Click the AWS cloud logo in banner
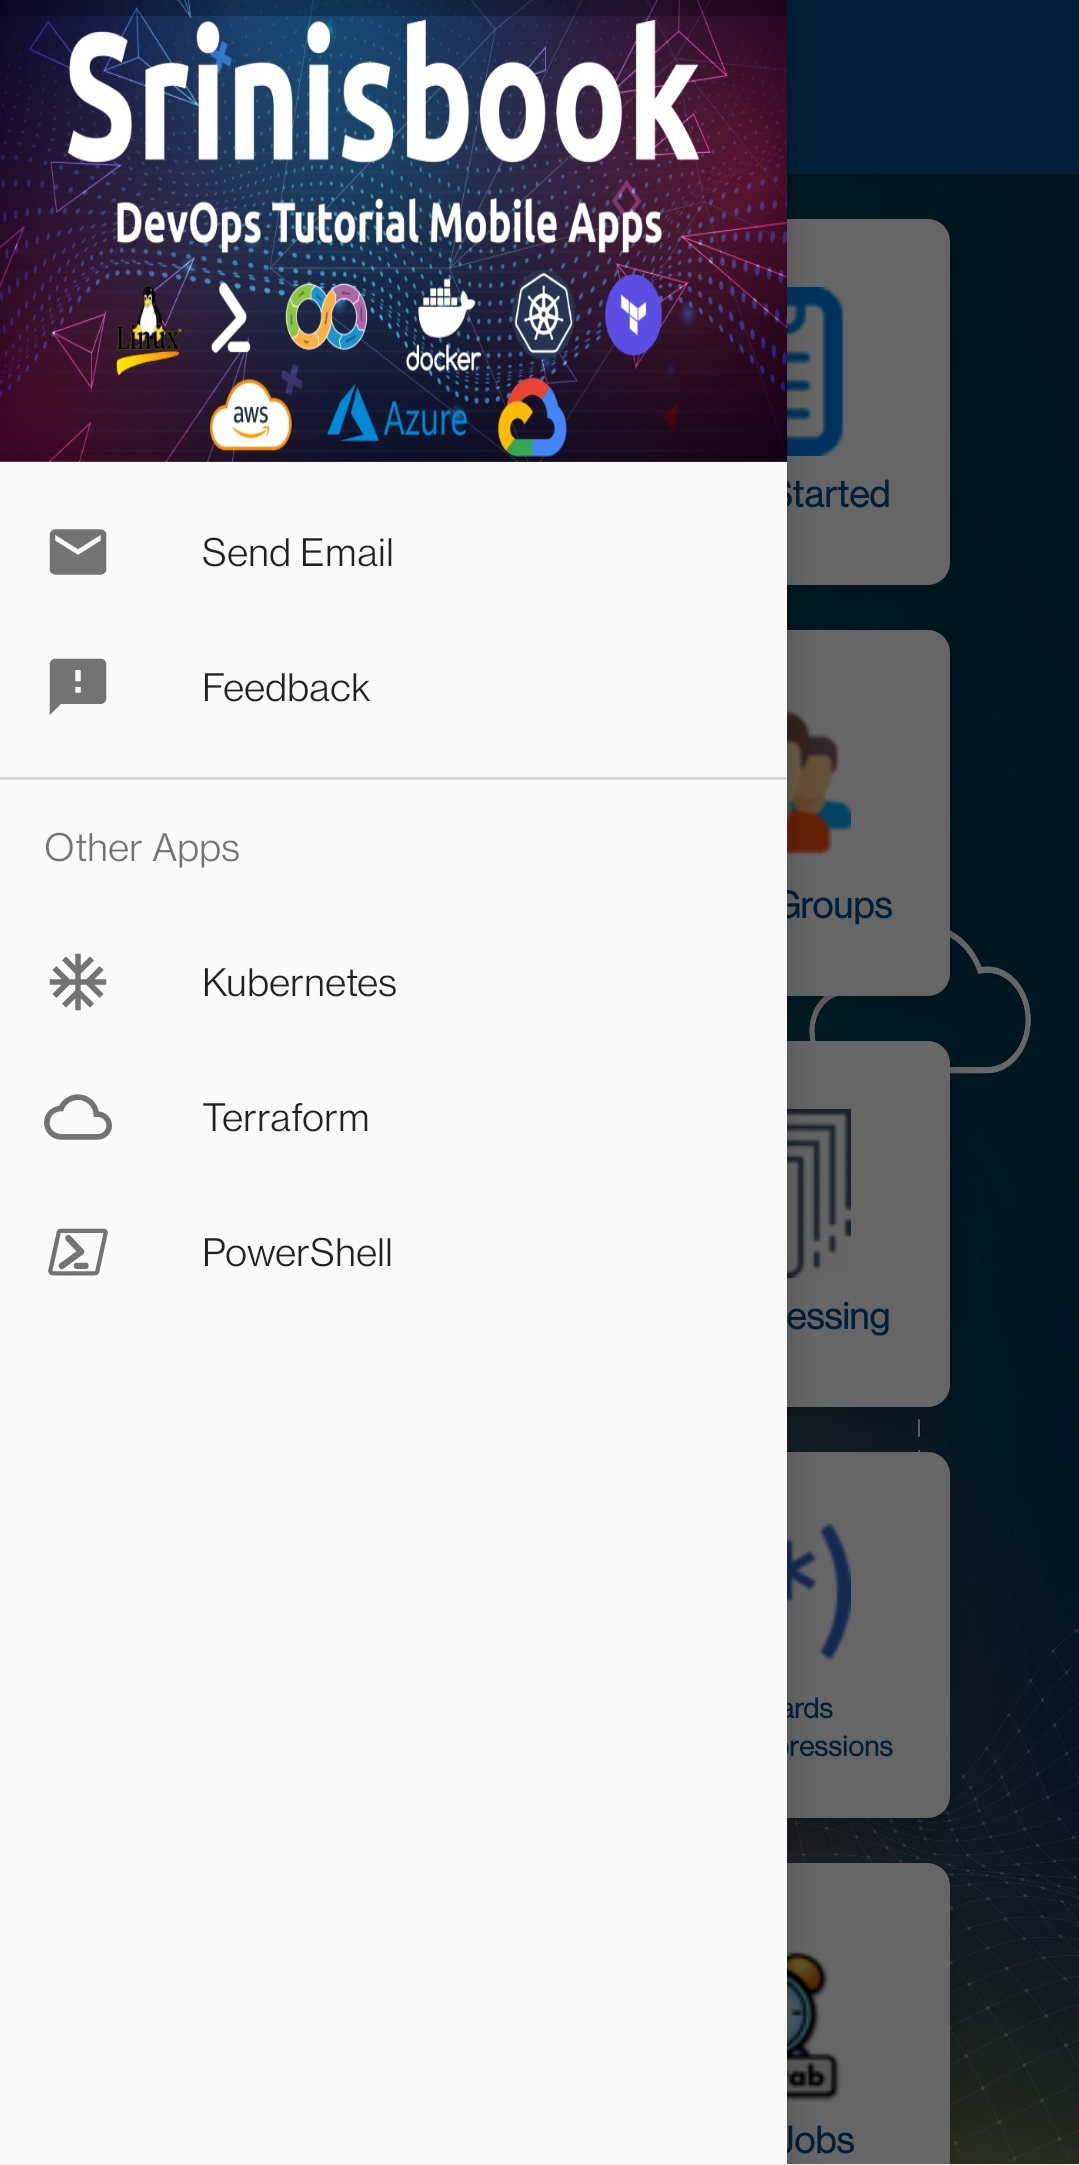The height and width of the screenshot is (2165, 1079). pyautogui.click(x=250, y=415)
